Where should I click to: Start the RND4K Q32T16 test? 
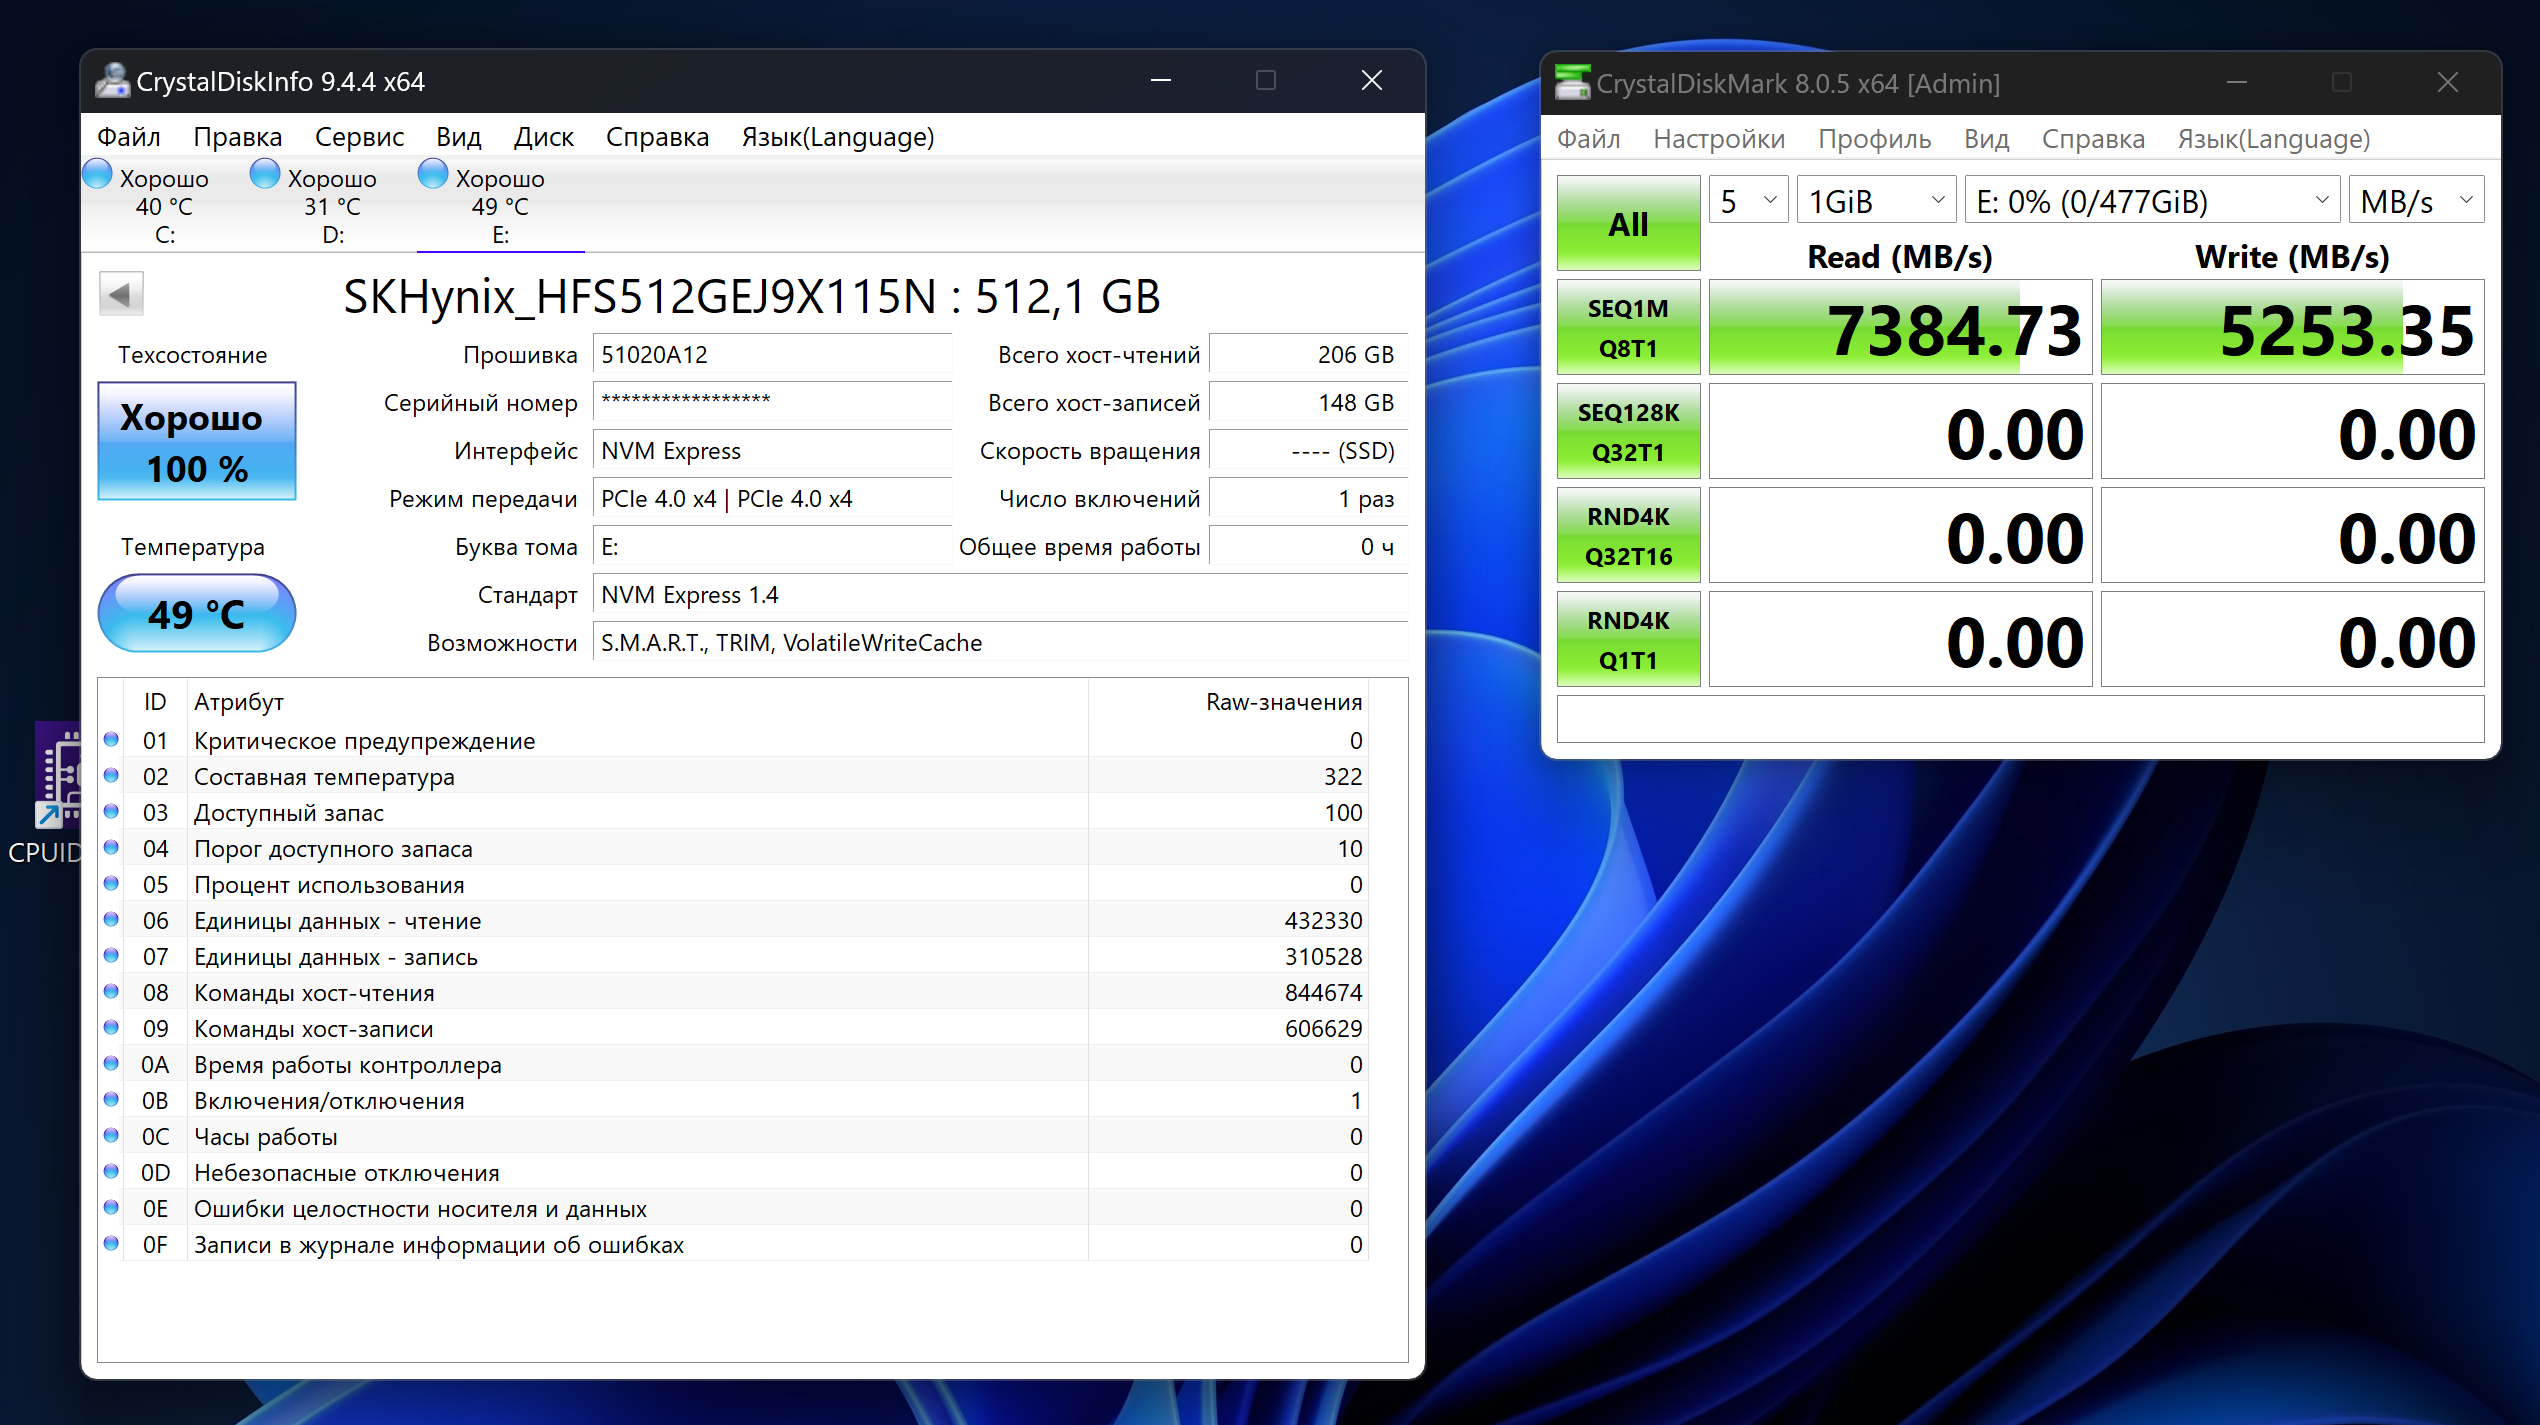pyautogui.click(x=1627, y=536)
